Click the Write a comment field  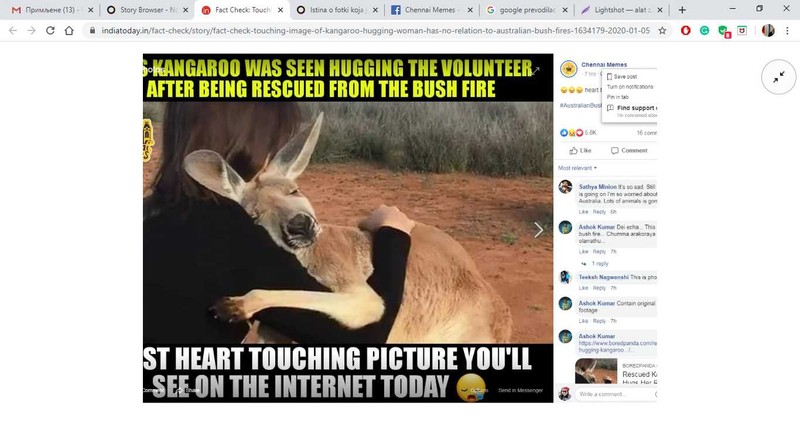pos(615,394)
